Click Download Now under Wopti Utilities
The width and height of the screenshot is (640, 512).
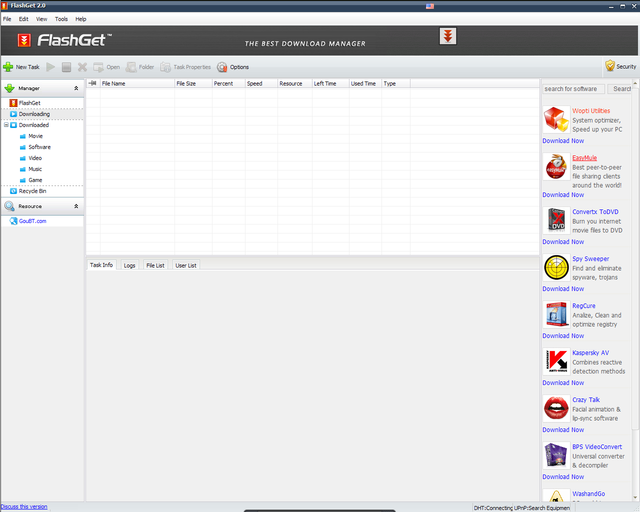click(x=563, y=140)
